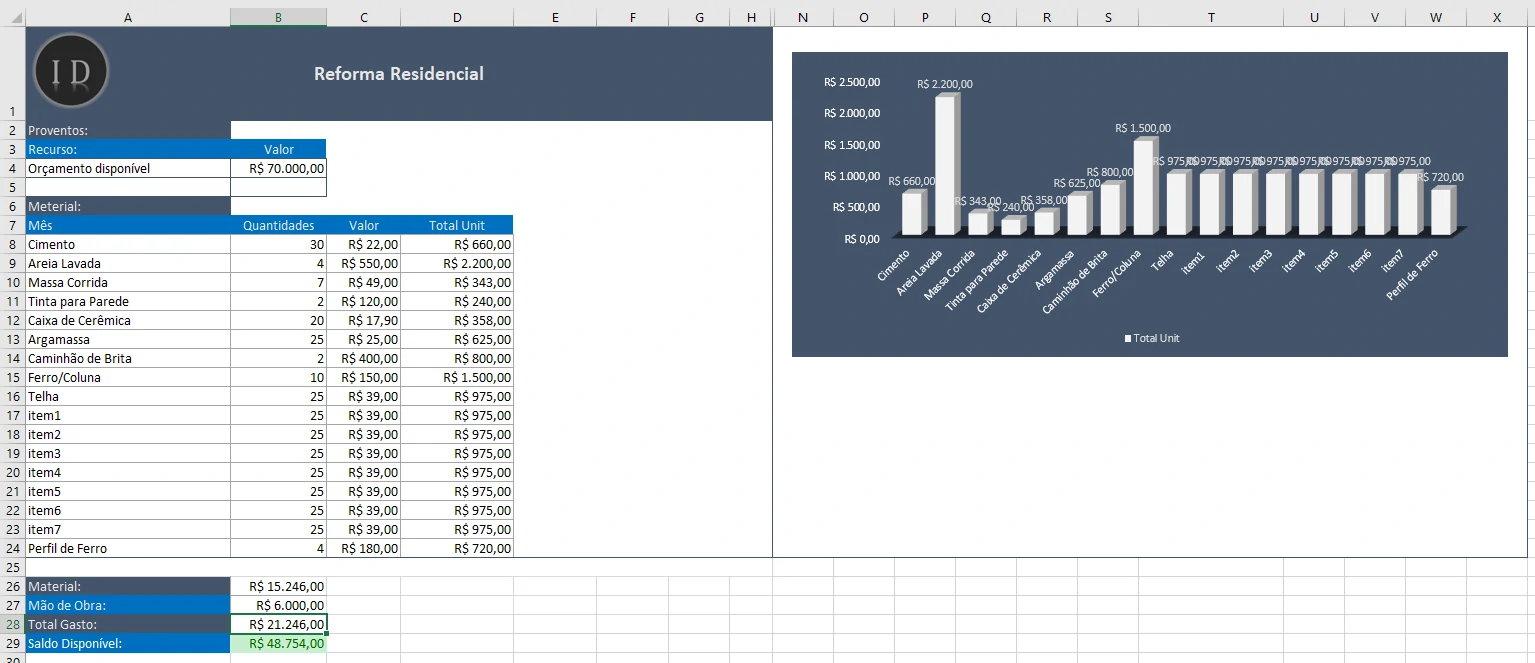Select the row 15 header
Screen dimensions: 1535x663
tap(12, 378)
